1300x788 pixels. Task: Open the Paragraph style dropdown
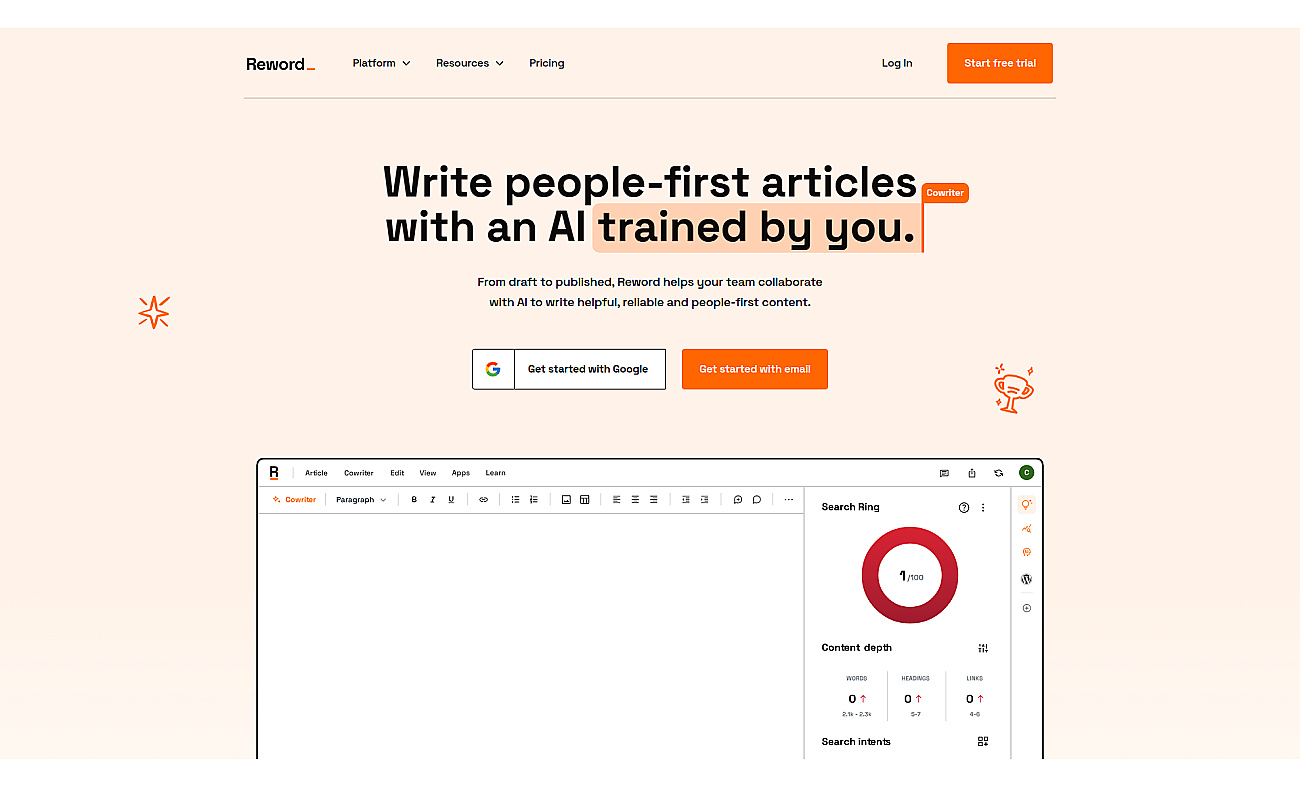coord(361,500)
